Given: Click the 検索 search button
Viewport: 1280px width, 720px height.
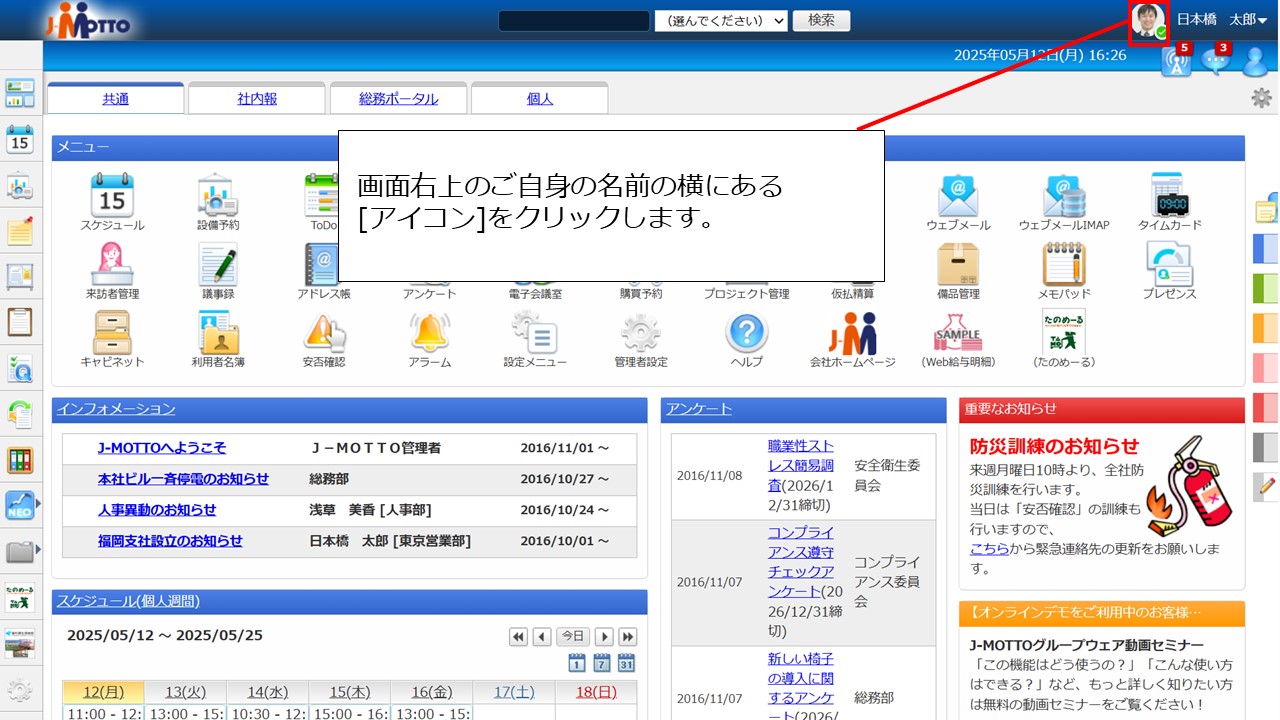Looking at the screenshot, I should 821,21.
